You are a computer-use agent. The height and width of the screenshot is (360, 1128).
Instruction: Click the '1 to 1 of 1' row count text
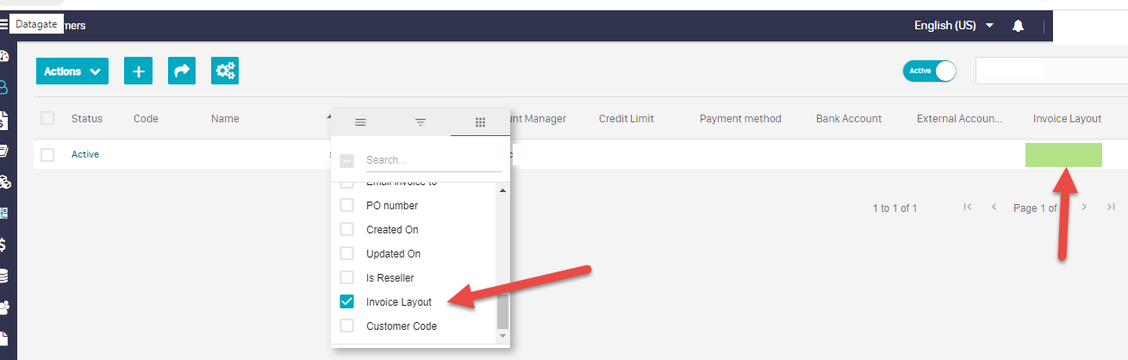point(895,208)
